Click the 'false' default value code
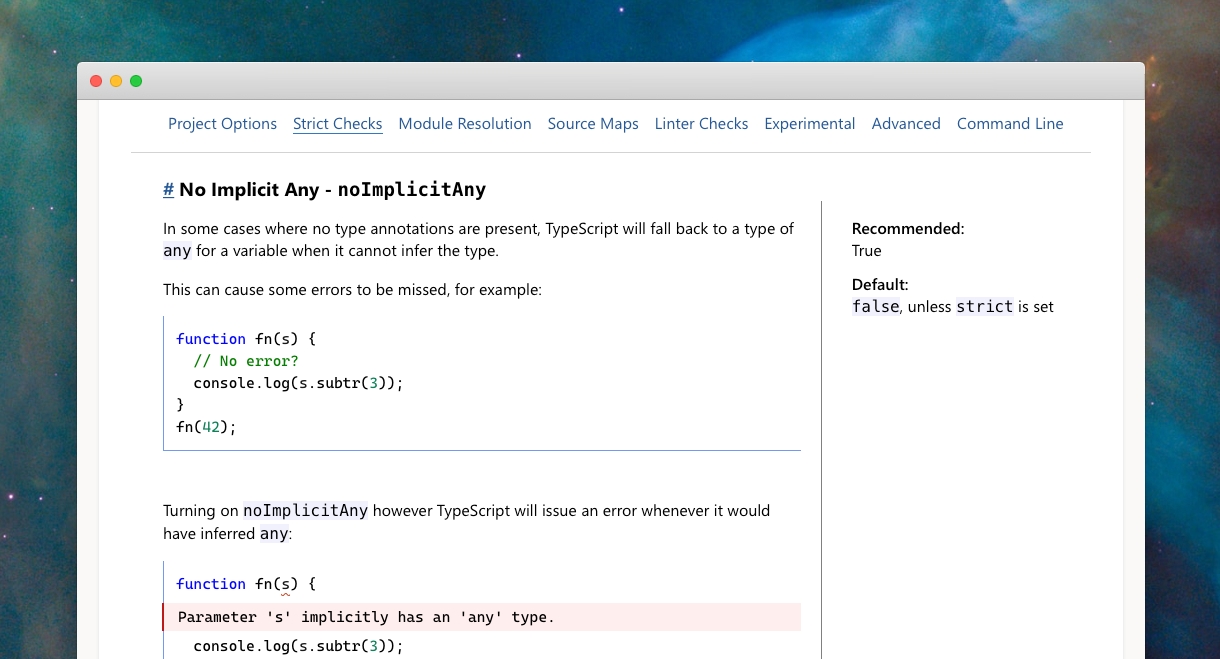Image resolution: width=1220 pixels, height=659 pixels. (x=876, y=307)
